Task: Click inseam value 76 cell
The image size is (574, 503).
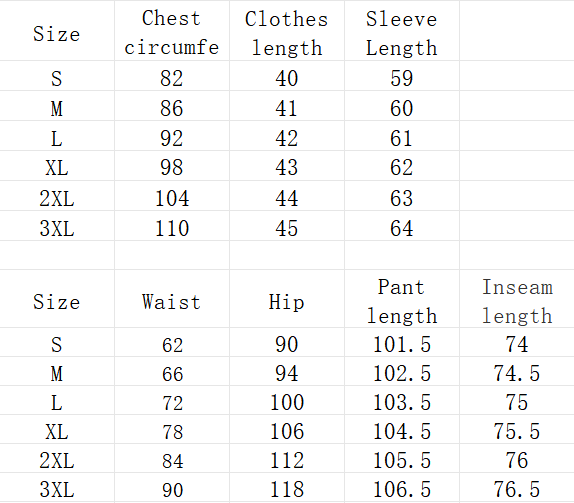Action: click(517, 458)
